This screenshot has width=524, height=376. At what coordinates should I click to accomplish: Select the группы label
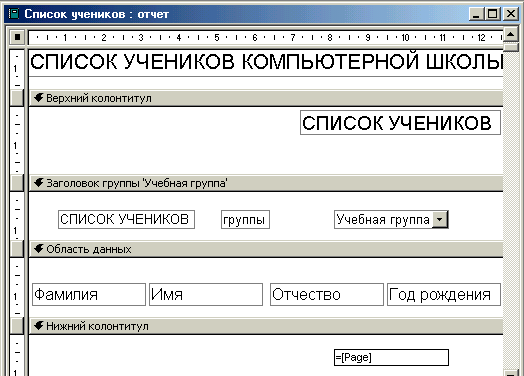click(x=245, y=219)
